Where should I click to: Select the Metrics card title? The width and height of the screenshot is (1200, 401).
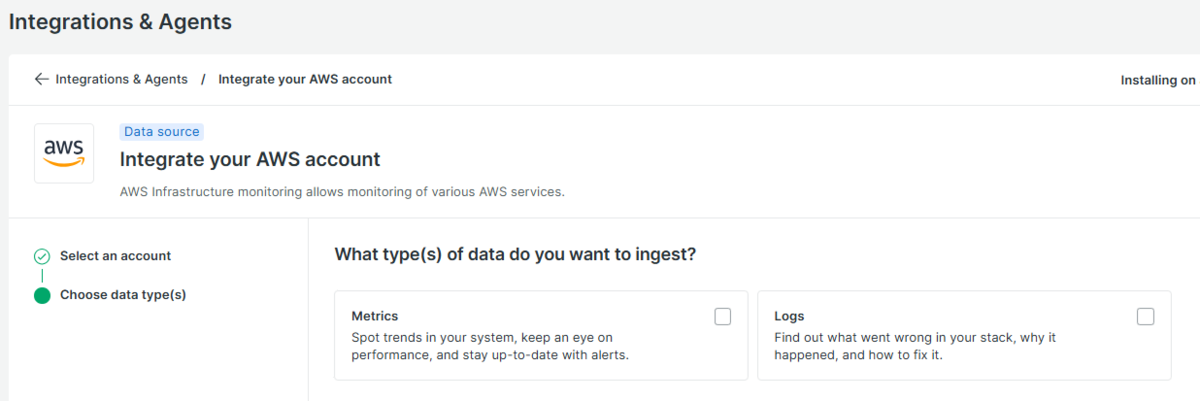pyautogui.click(x=375, y=316)
